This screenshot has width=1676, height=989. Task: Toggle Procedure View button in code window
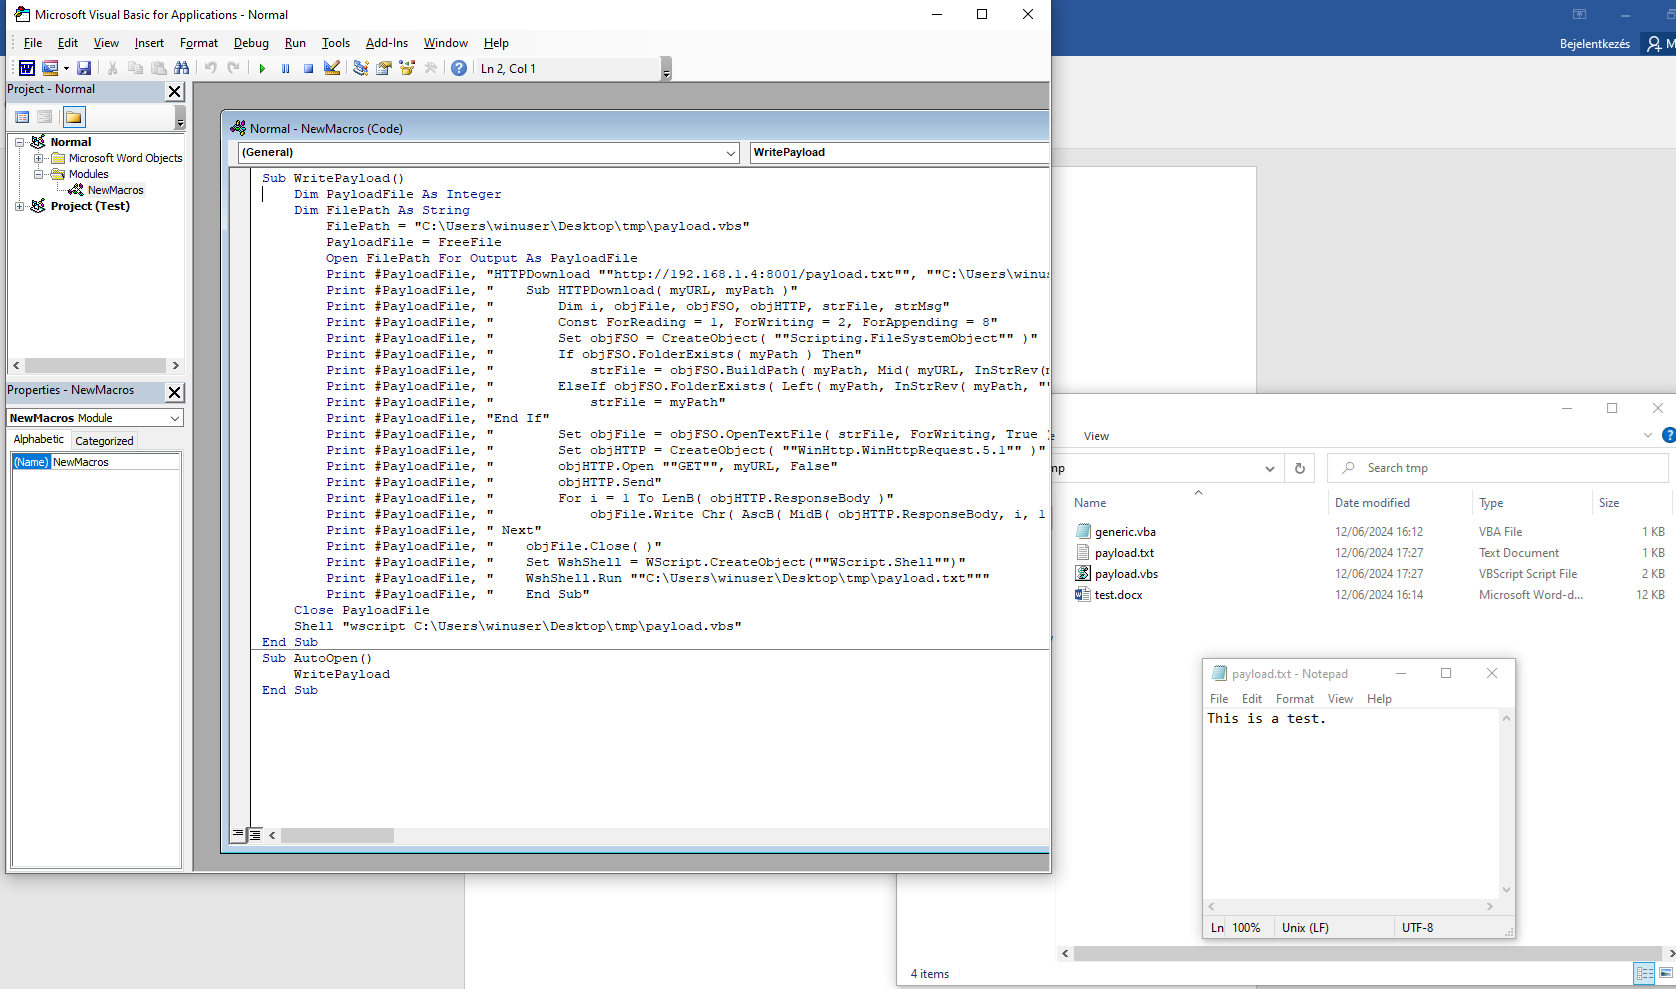(238, 834)
